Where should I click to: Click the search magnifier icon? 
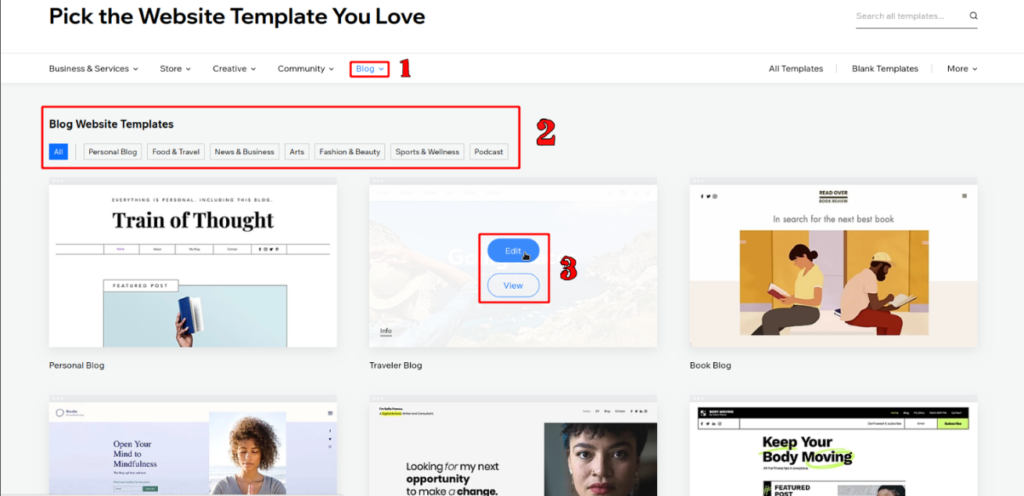(973, 16)
